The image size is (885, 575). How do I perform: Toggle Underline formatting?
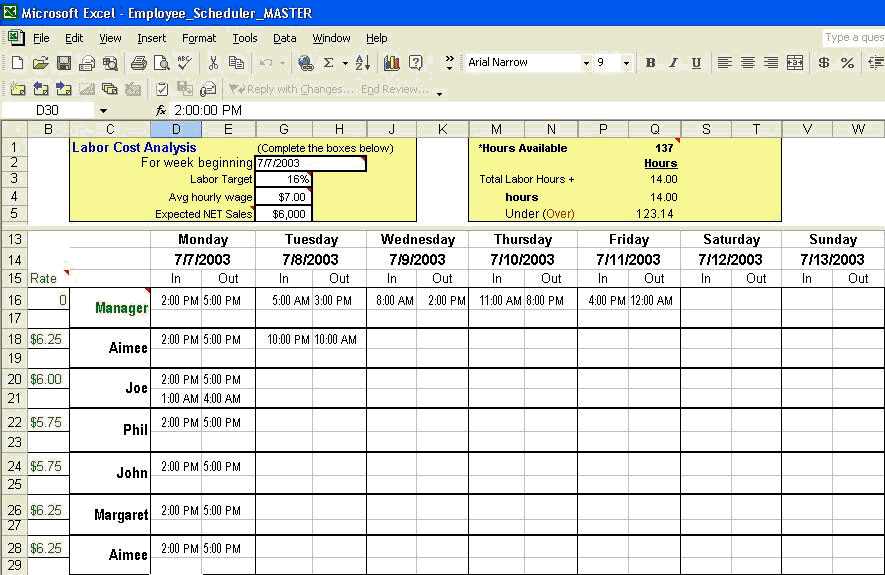(696, 63)
